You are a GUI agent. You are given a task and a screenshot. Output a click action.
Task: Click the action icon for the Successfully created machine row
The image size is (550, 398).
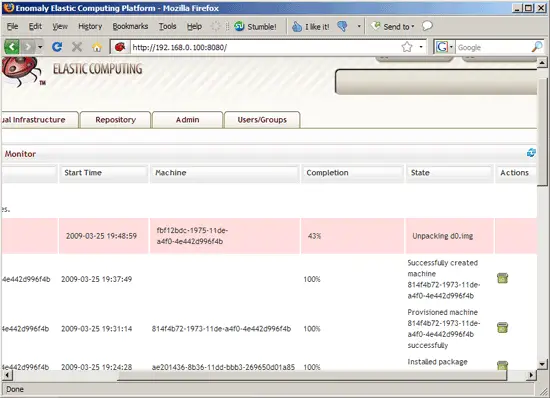(x=502, y=278)
